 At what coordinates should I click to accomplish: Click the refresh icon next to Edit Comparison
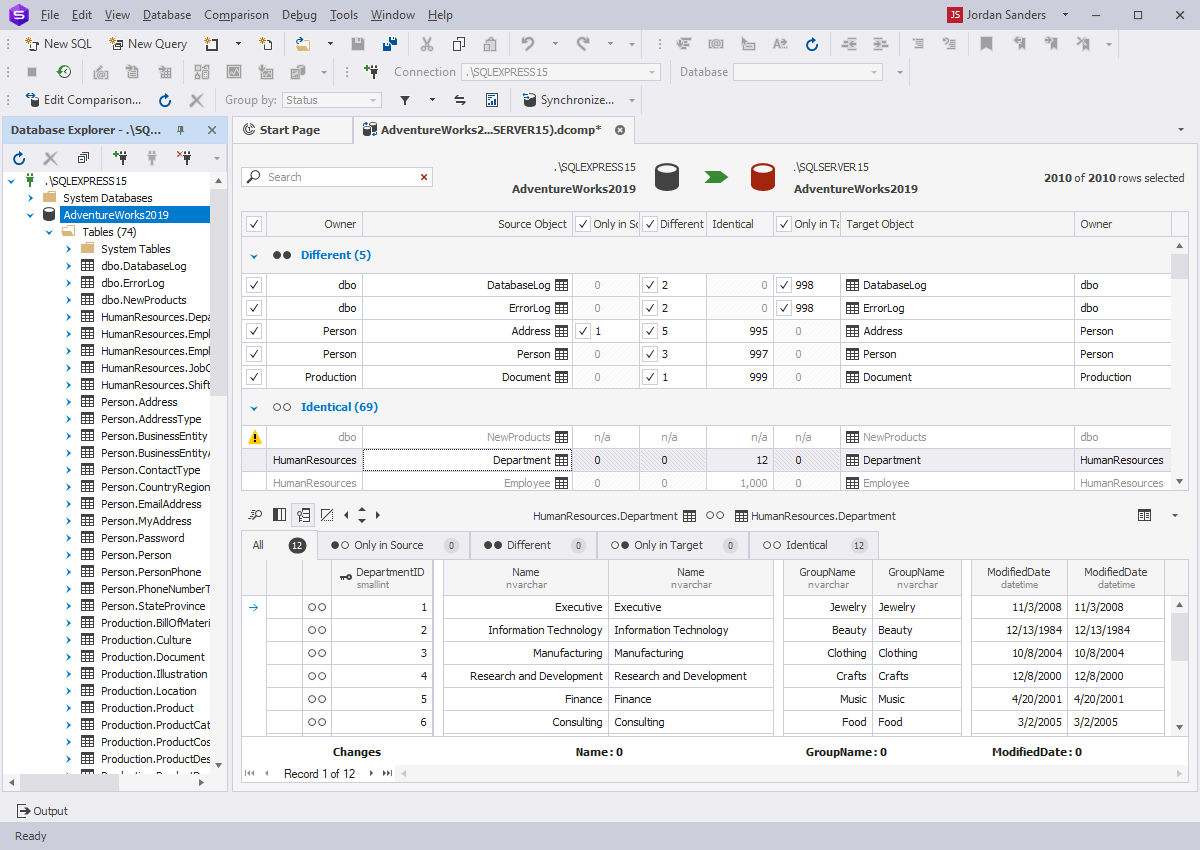tap(165, 100)
